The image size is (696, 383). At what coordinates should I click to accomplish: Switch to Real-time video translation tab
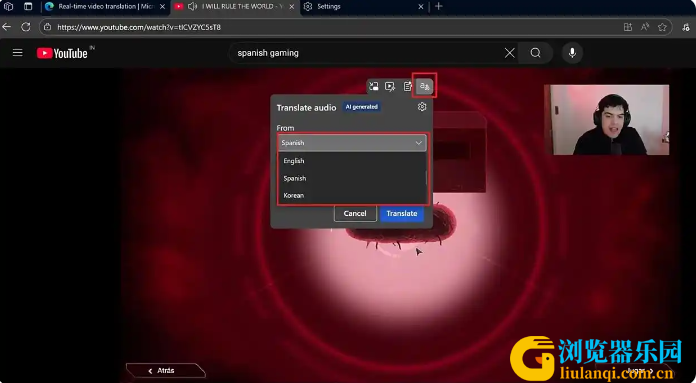point(106,7)
